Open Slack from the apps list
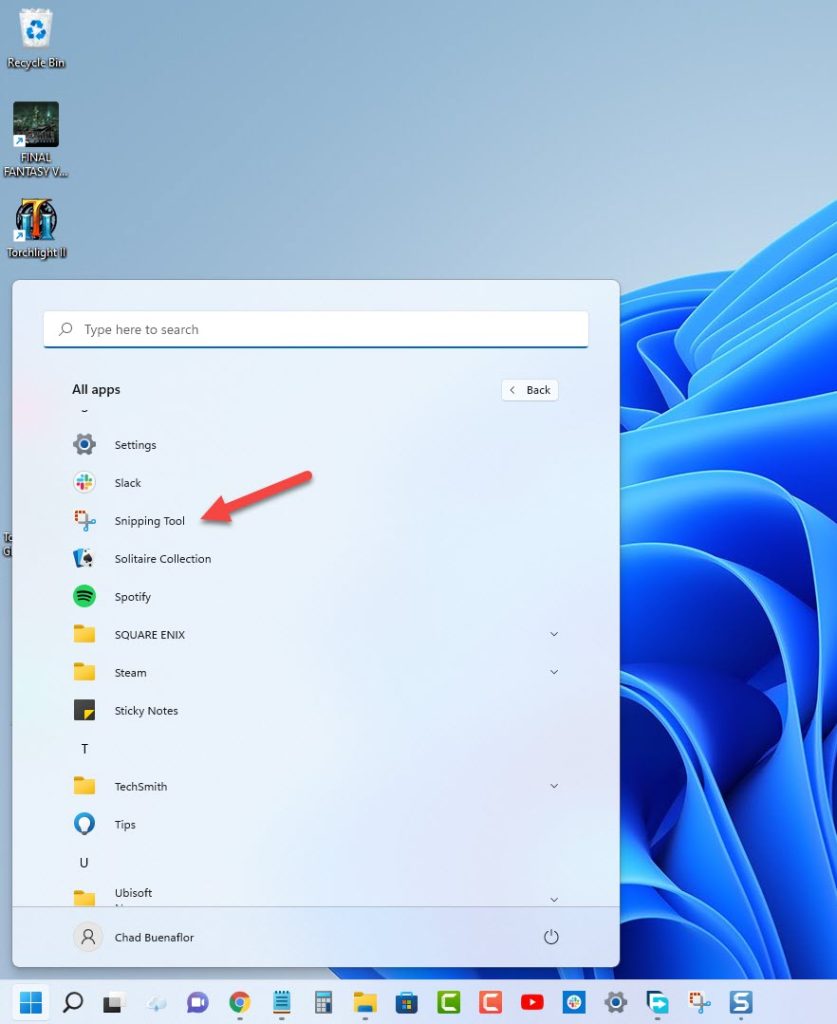This screenshot has width=837, height=1024. point(125,482)
